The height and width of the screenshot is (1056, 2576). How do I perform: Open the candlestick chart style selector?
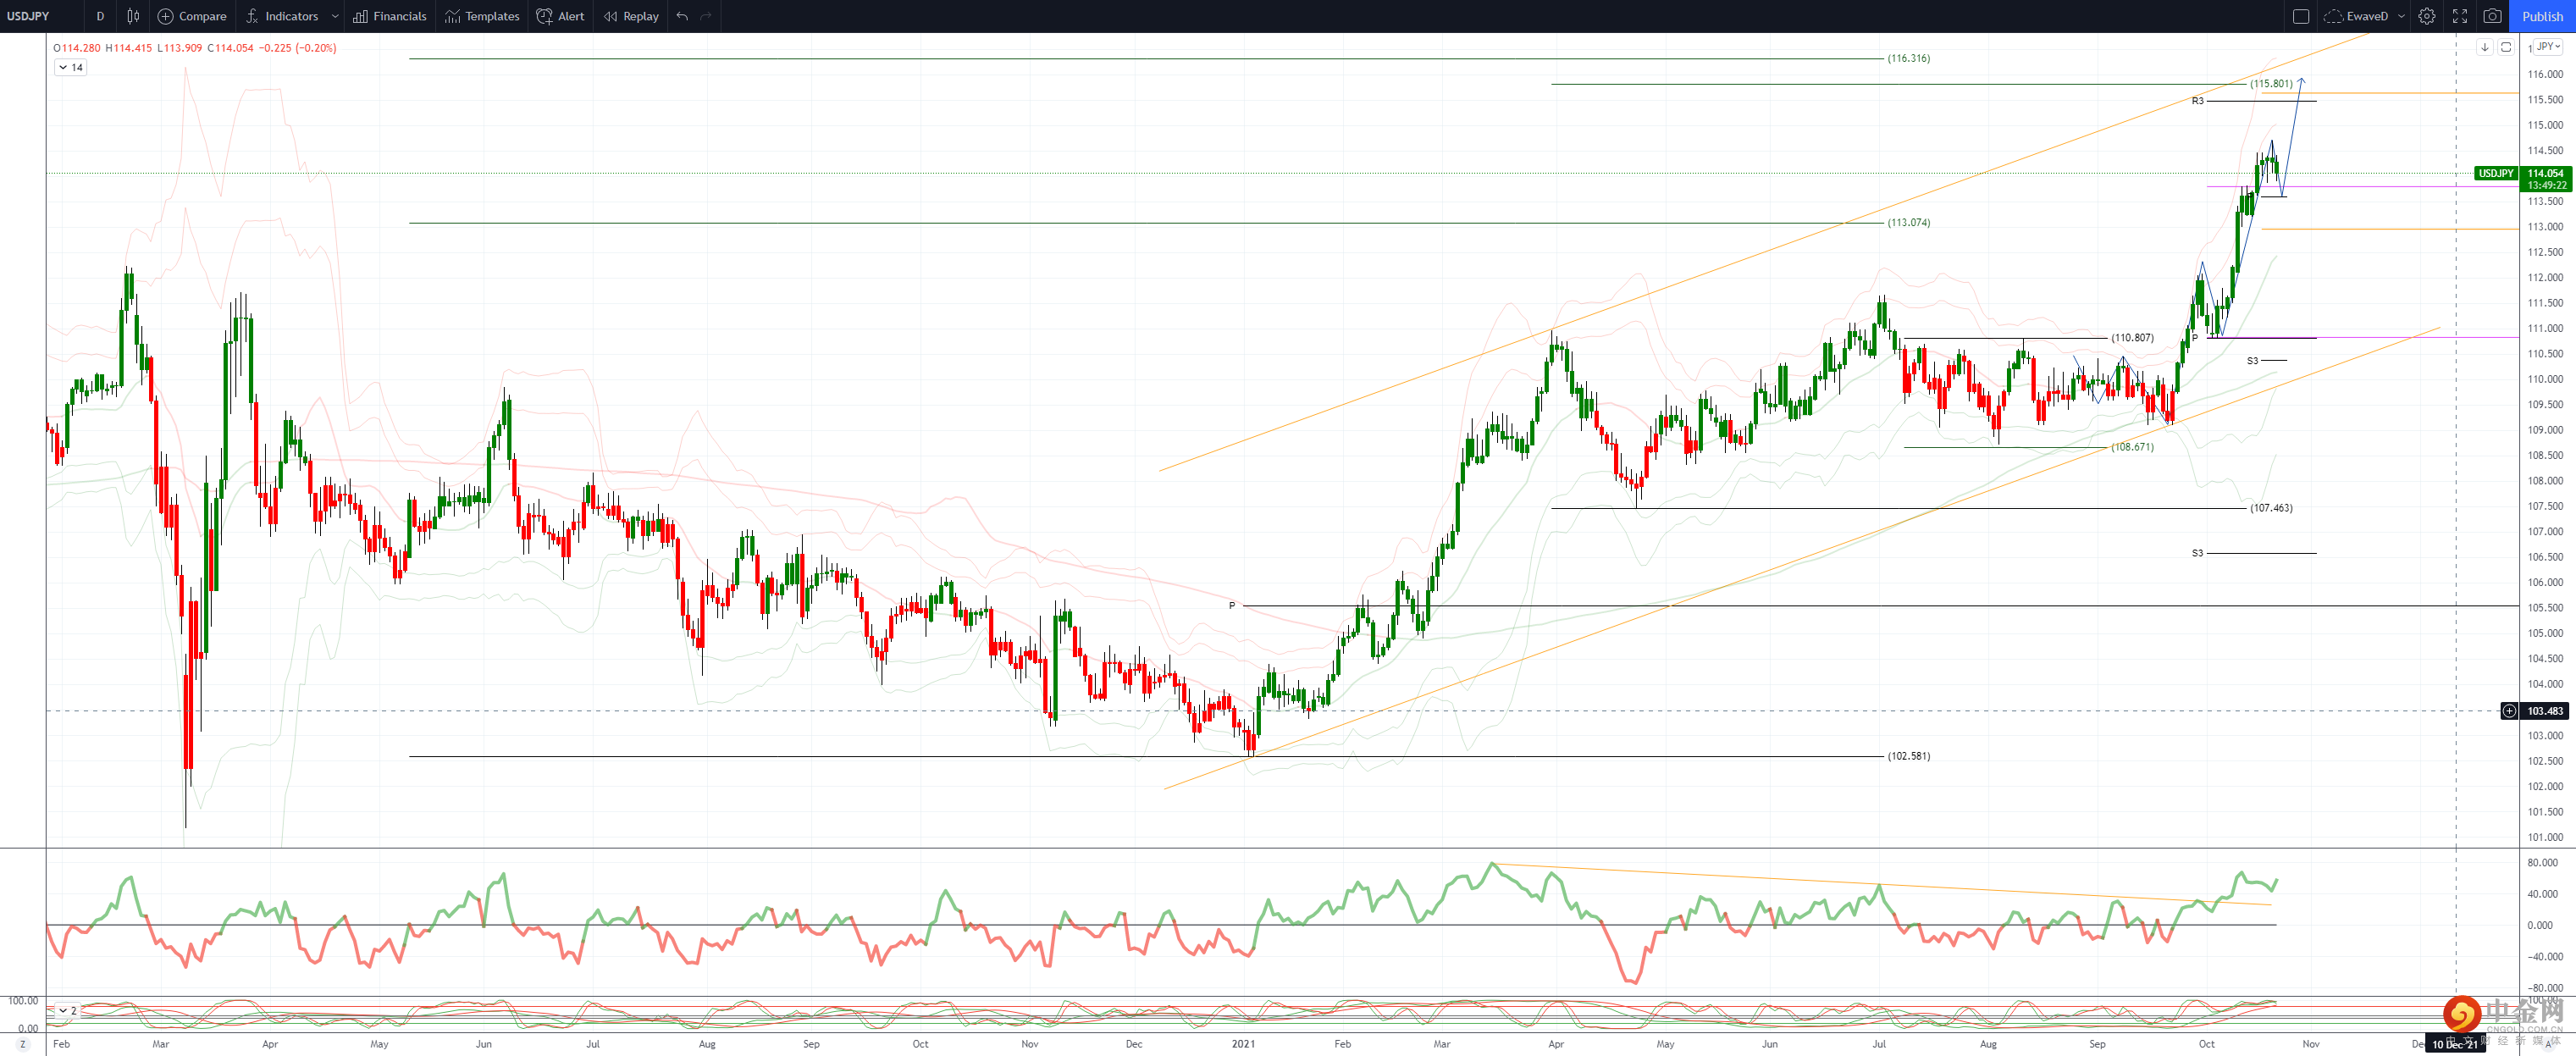pos(133,16)
